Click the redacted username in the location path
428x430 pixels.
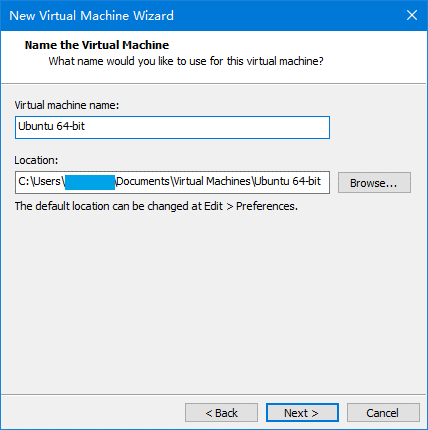[90, 182]
